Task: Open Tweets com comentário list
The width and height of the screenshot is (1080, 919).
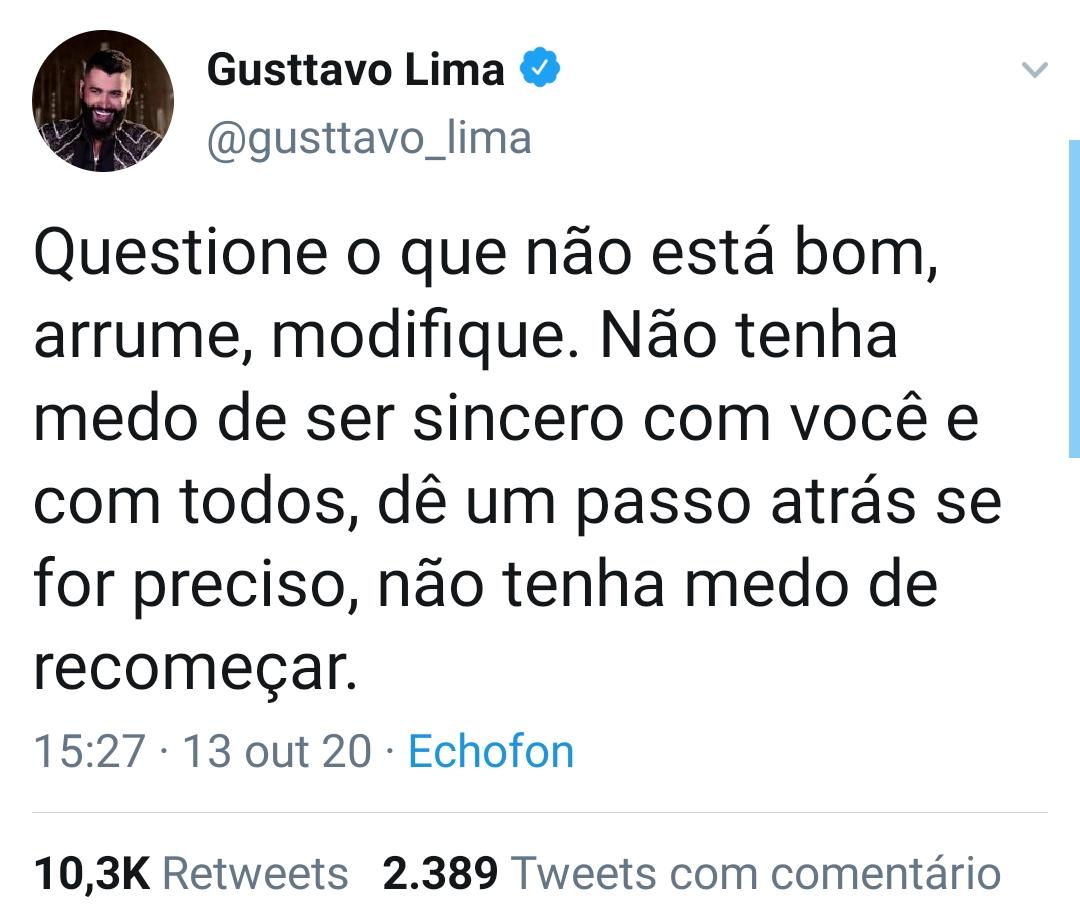Action: (755, 873)
